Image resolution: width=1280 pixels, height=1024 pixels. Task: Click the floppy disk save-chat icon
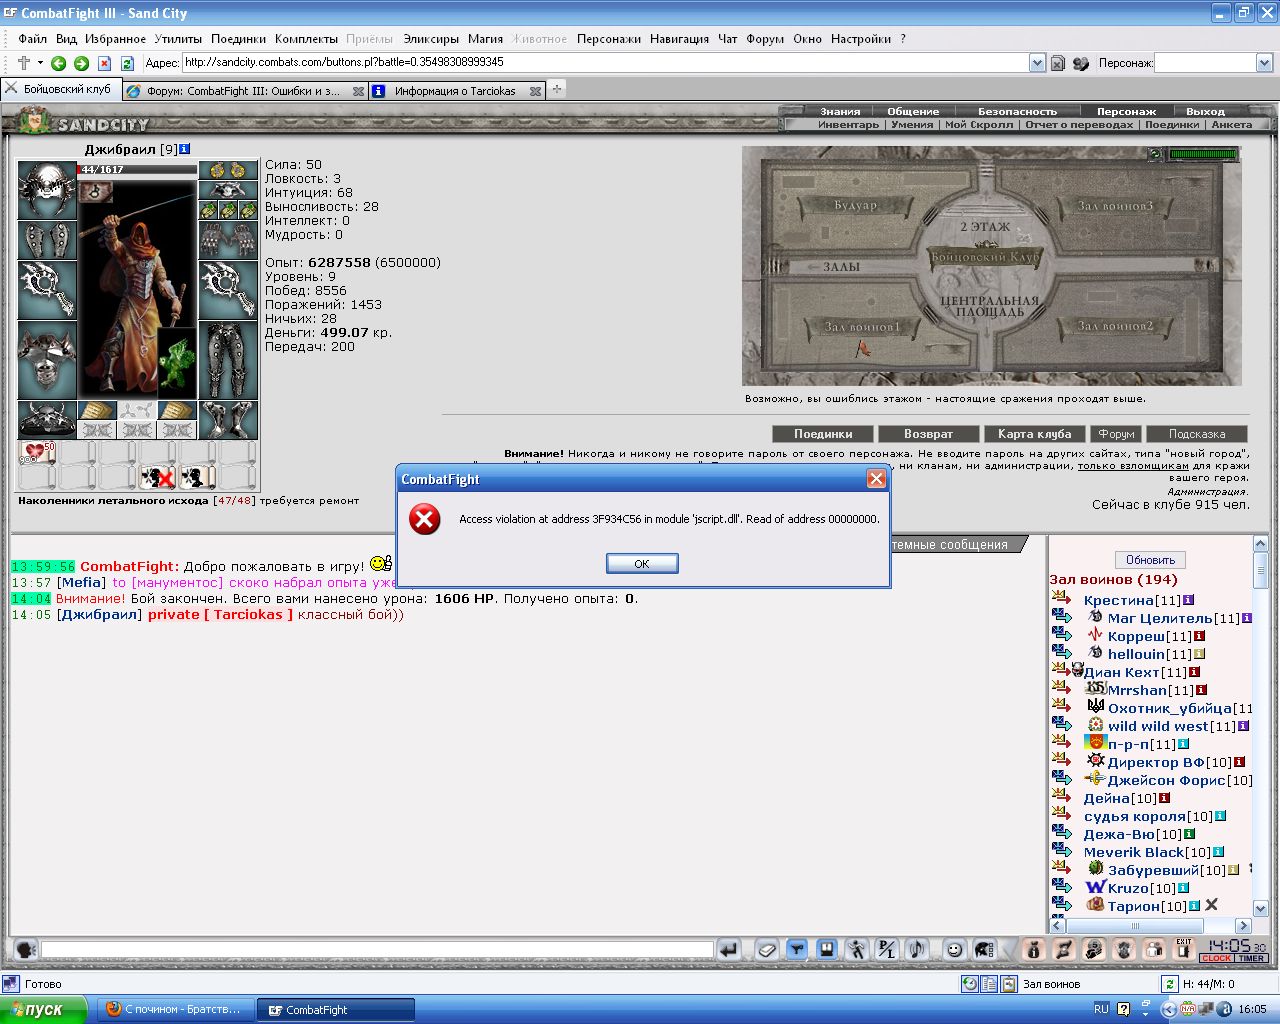(x=827, y=949)
